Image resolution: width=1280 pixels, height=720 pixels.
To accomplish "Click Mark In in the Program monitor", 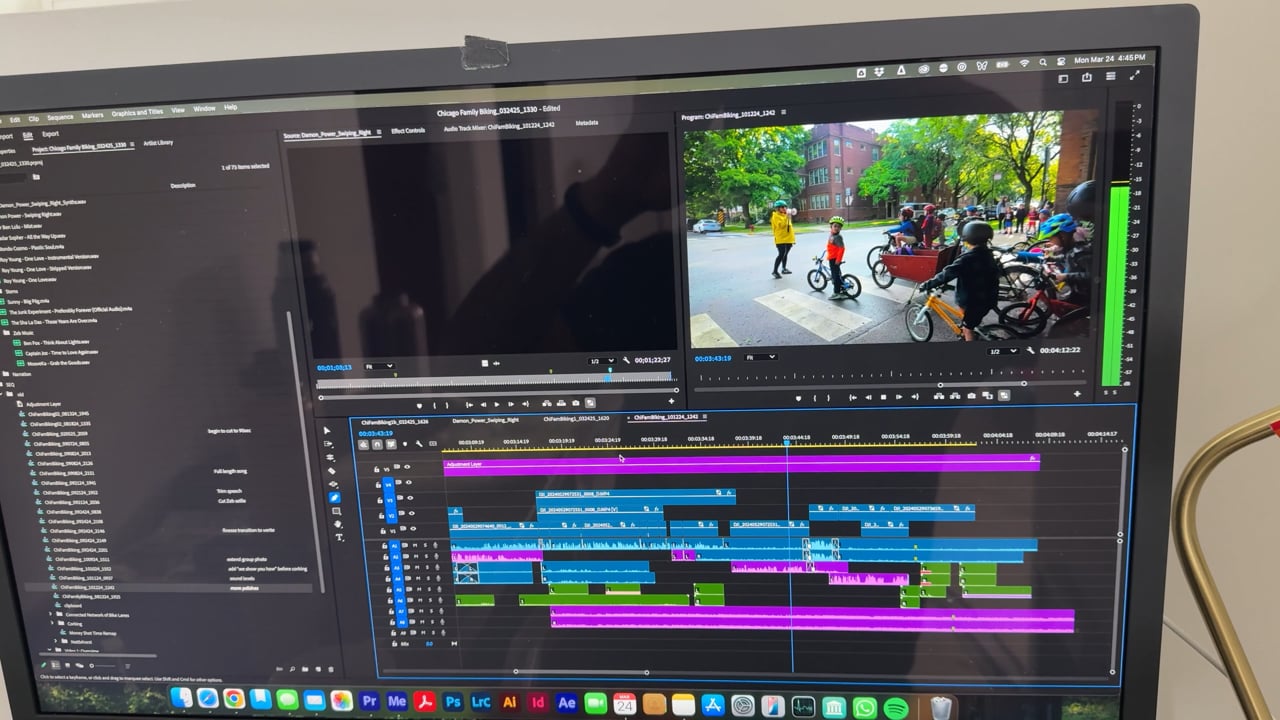I will coord(815,397).
